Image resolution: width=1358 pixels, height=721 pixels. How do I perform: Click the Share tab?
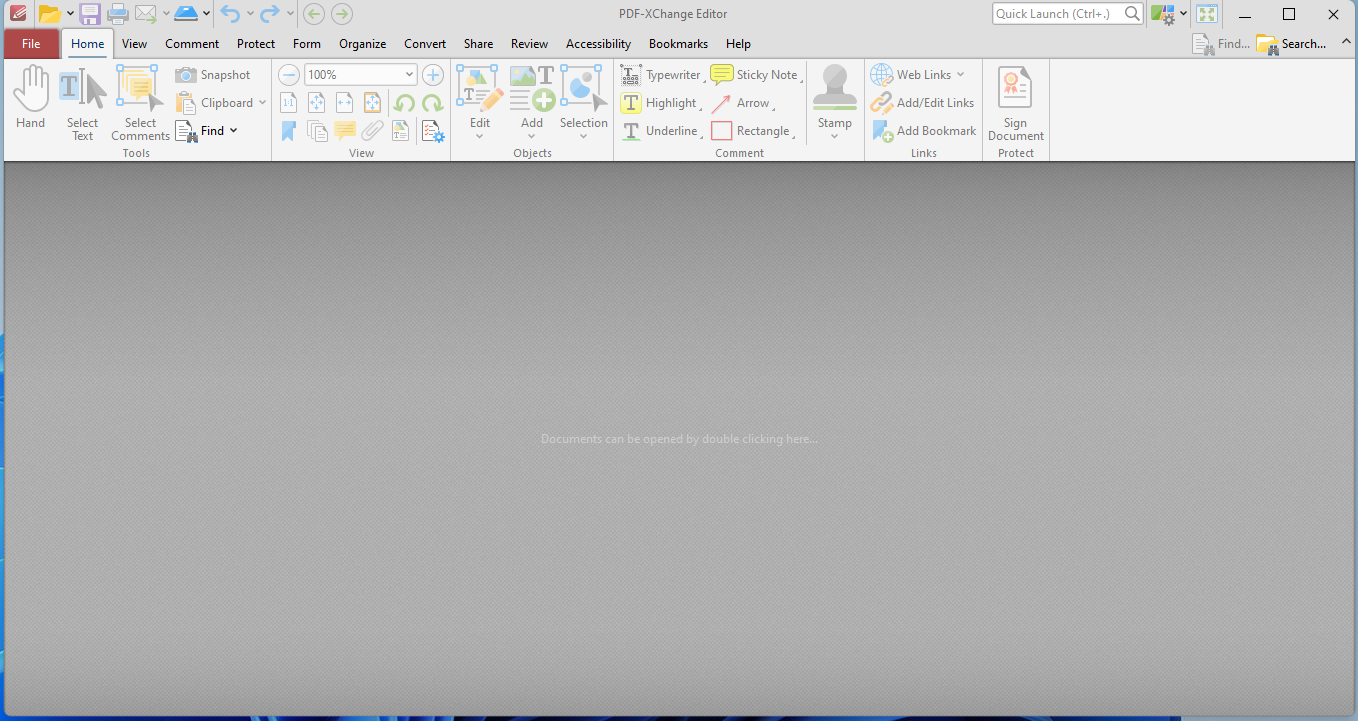coord(478,44)
